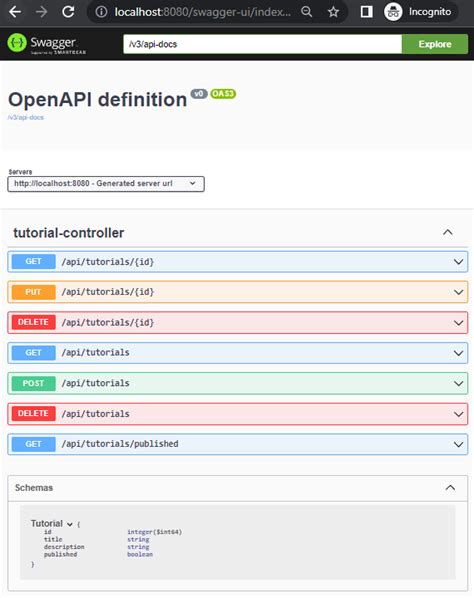Click the 'boolean' type text
Image resolution: width=474 pixels, height=598 pixels.
[140, 554]
